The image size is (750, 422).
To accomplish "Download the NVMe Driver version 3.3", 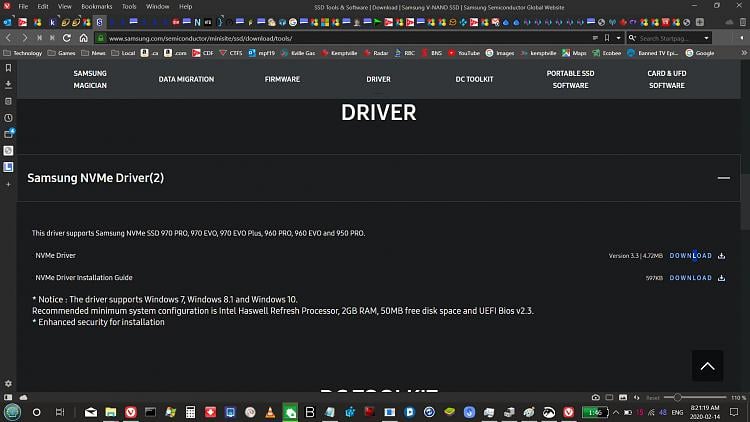I will (x=691, y=256).
